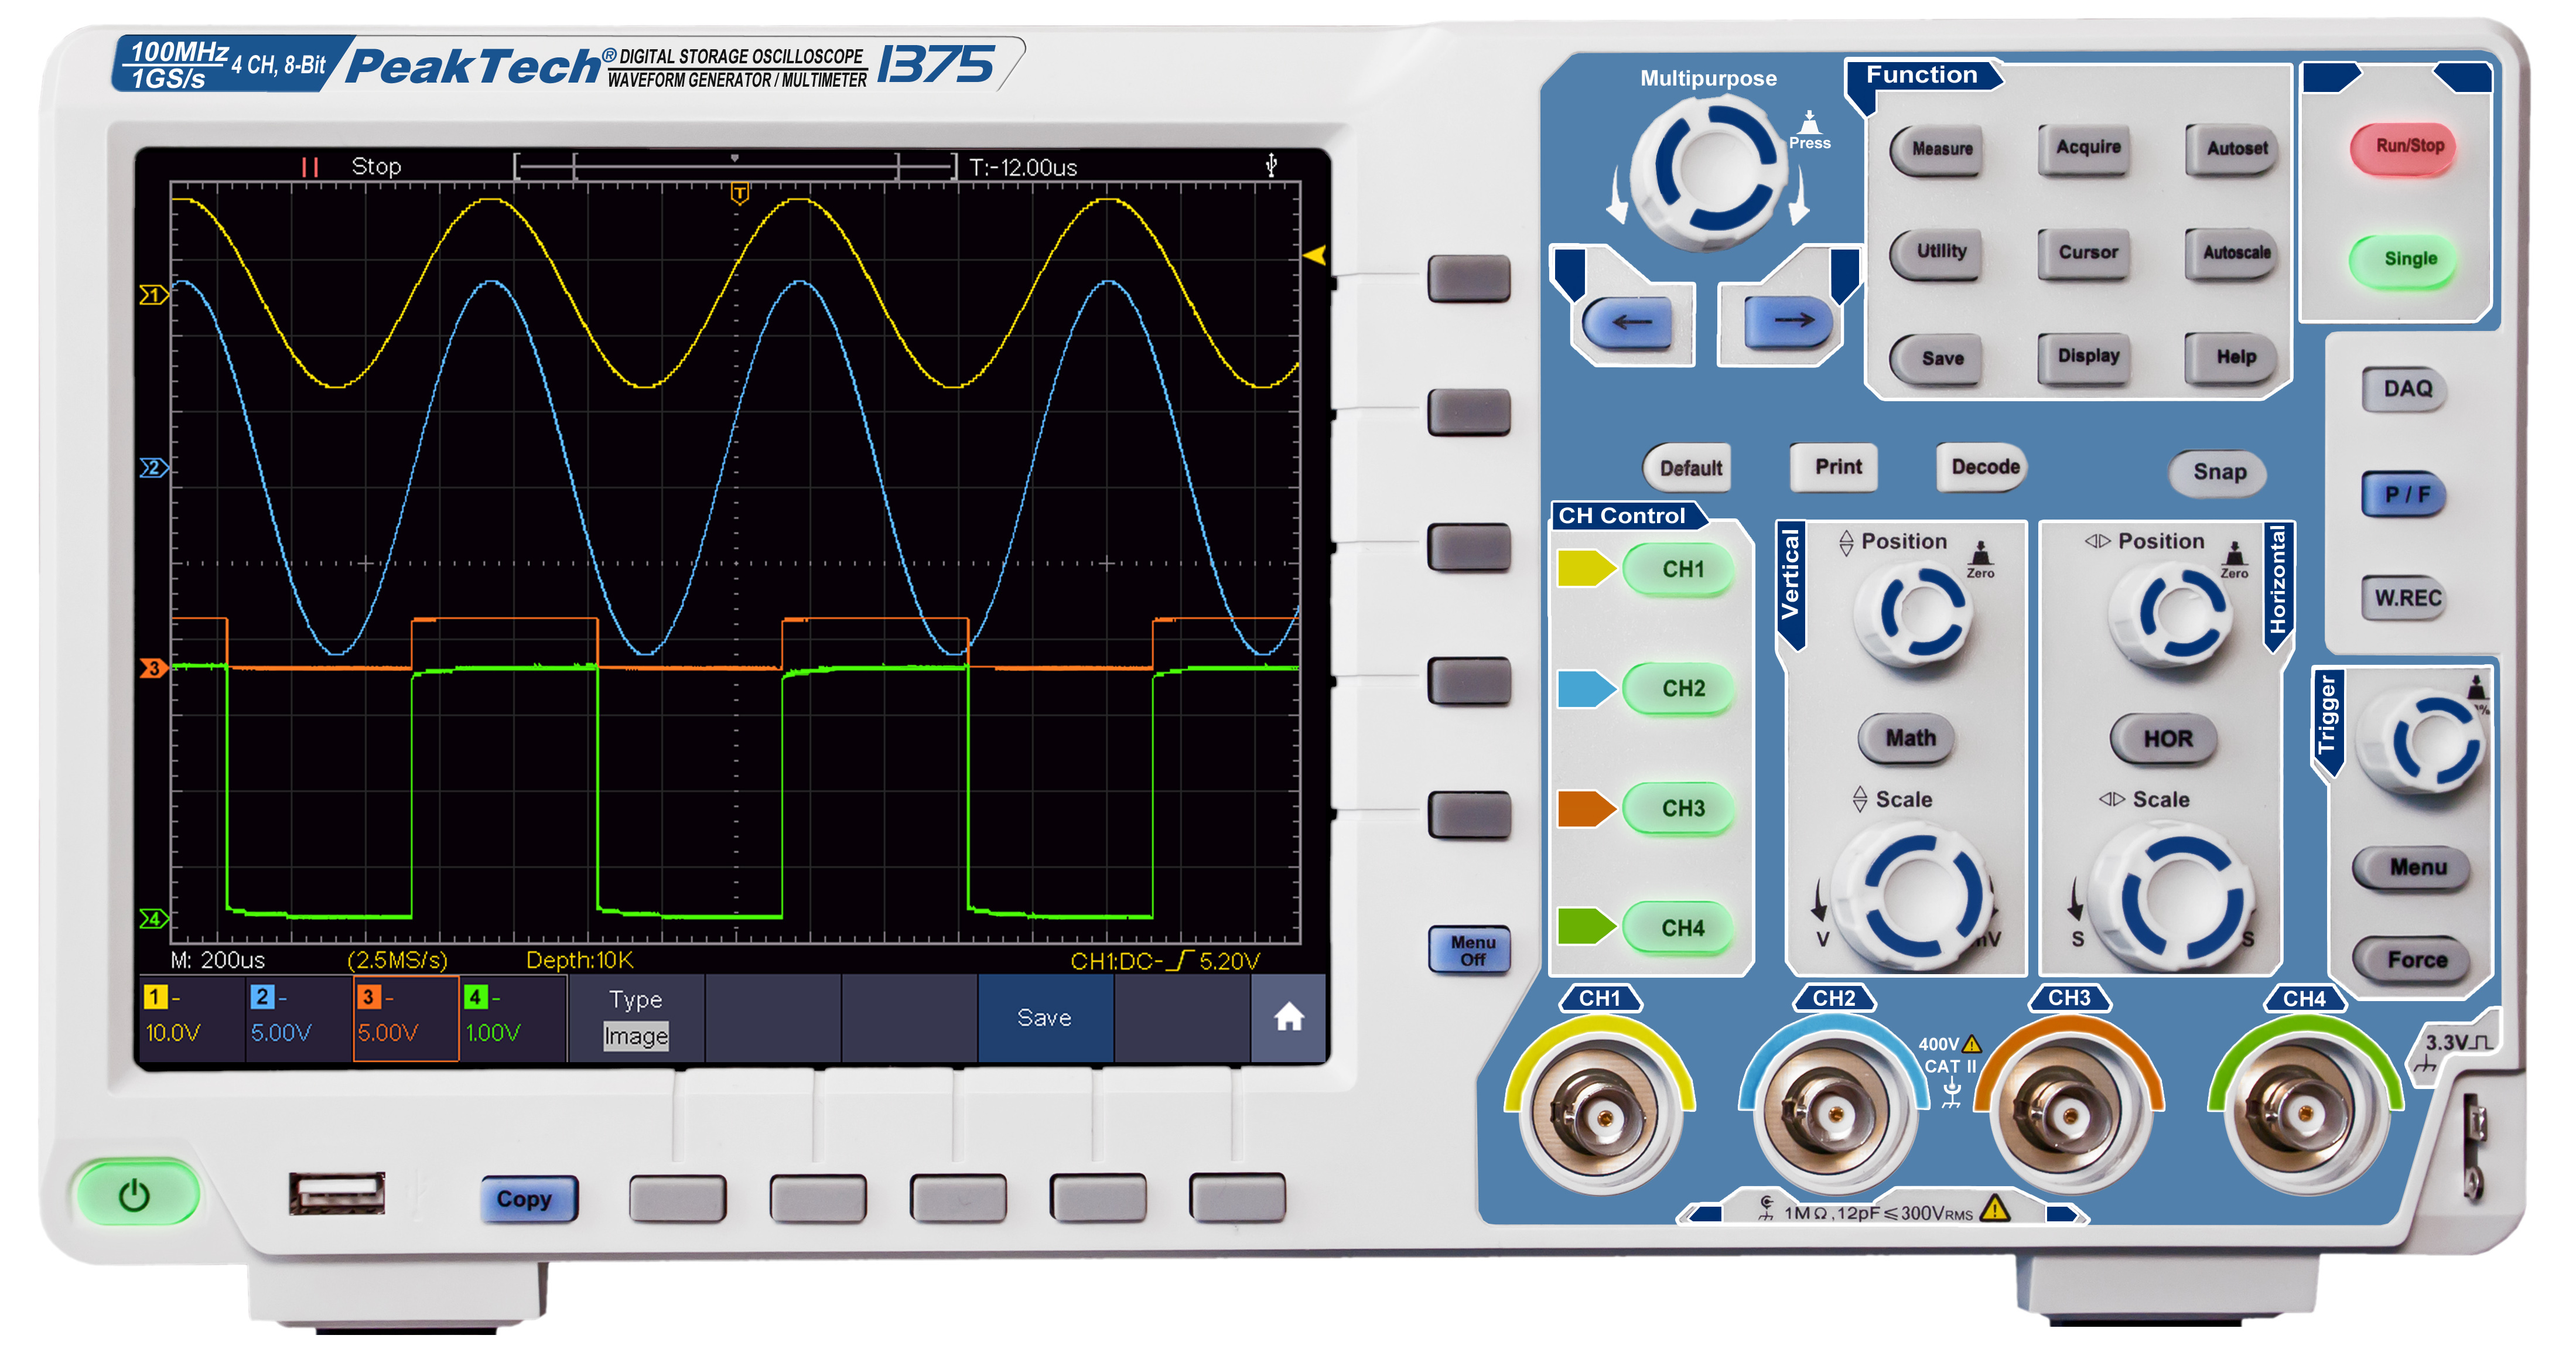Click the home icon in the screen menu
The width and height of the screenshot is (2576, 1359).
click(1288, 1017)
